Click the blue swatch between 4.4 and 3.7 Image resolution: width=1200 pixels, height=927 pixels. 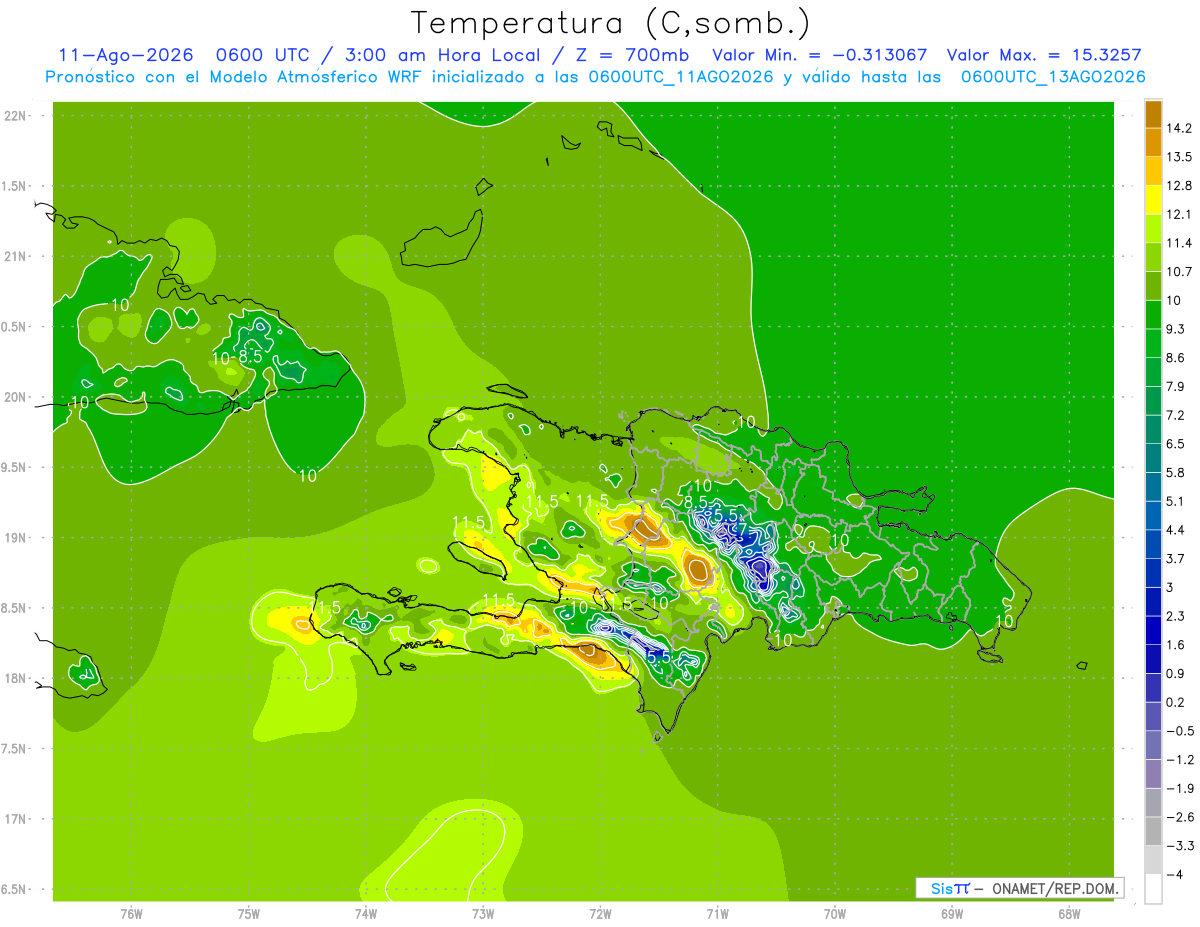point(1153,544)
